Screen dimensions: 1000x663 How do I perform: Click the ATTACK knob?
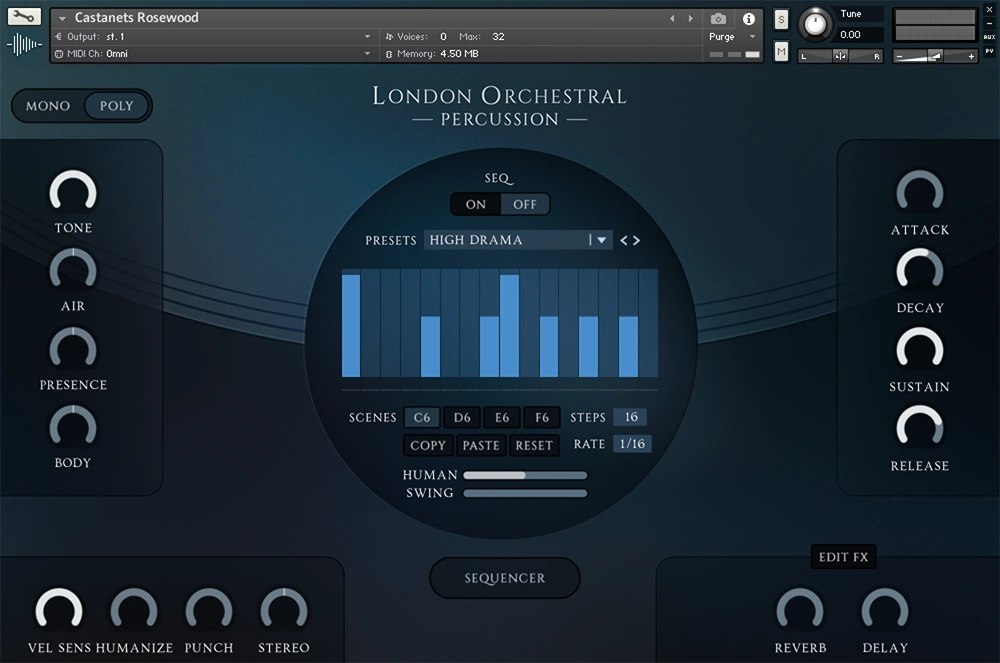920,192
